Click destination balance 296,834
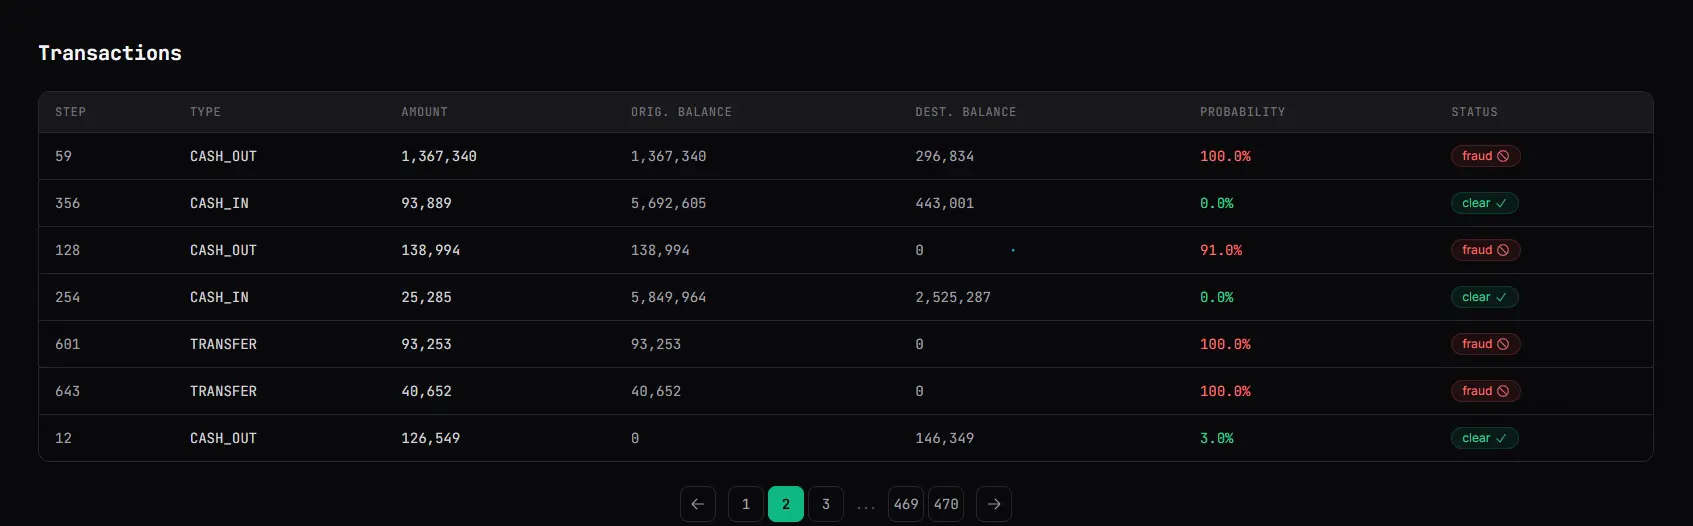The width and height of the screenshot is (1693, 526). pos(944,156)
